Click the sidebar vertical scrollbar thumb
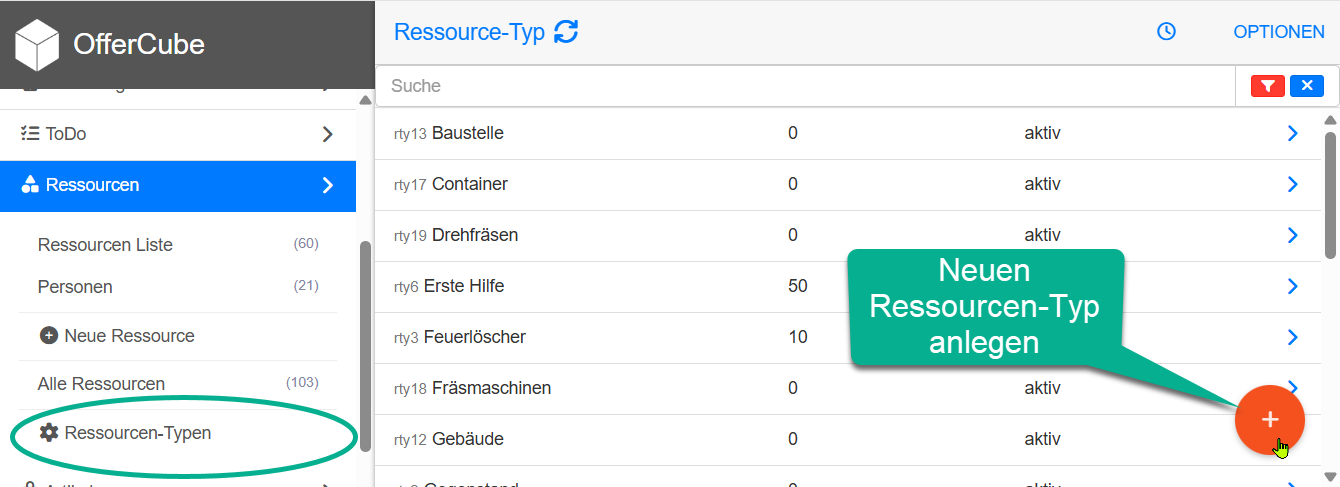The image size is (1340, 487). tap(365, 345)
